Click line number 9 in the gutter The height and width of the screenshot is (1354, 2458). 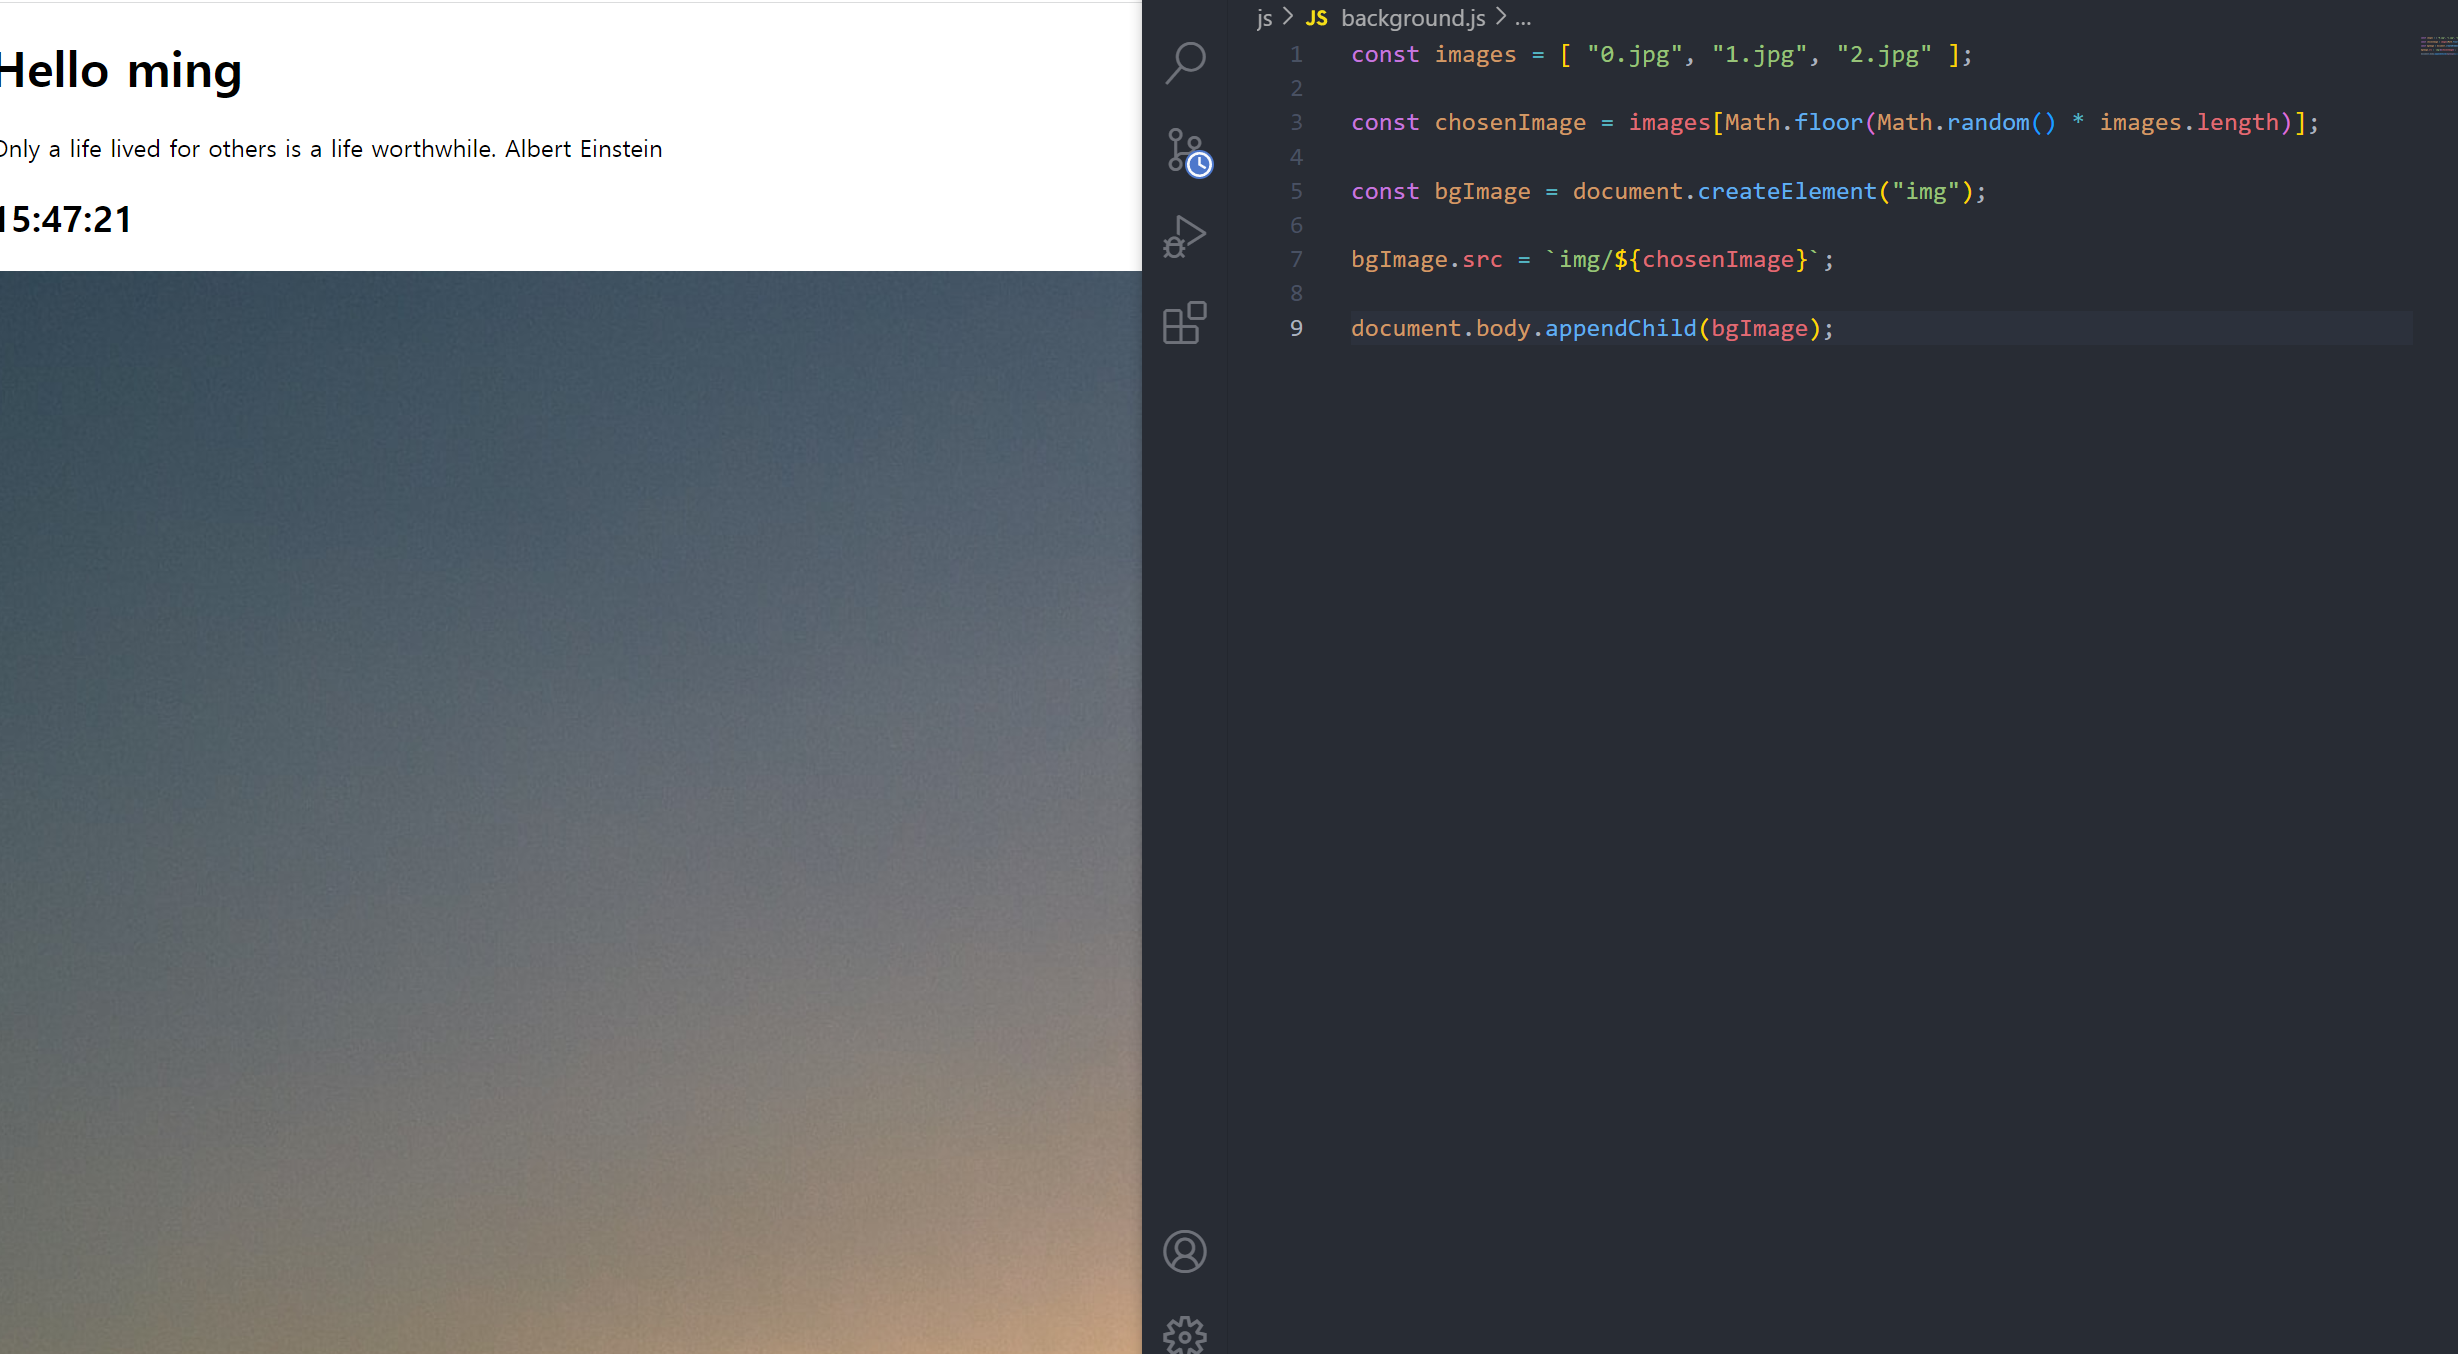(1296, 328)
